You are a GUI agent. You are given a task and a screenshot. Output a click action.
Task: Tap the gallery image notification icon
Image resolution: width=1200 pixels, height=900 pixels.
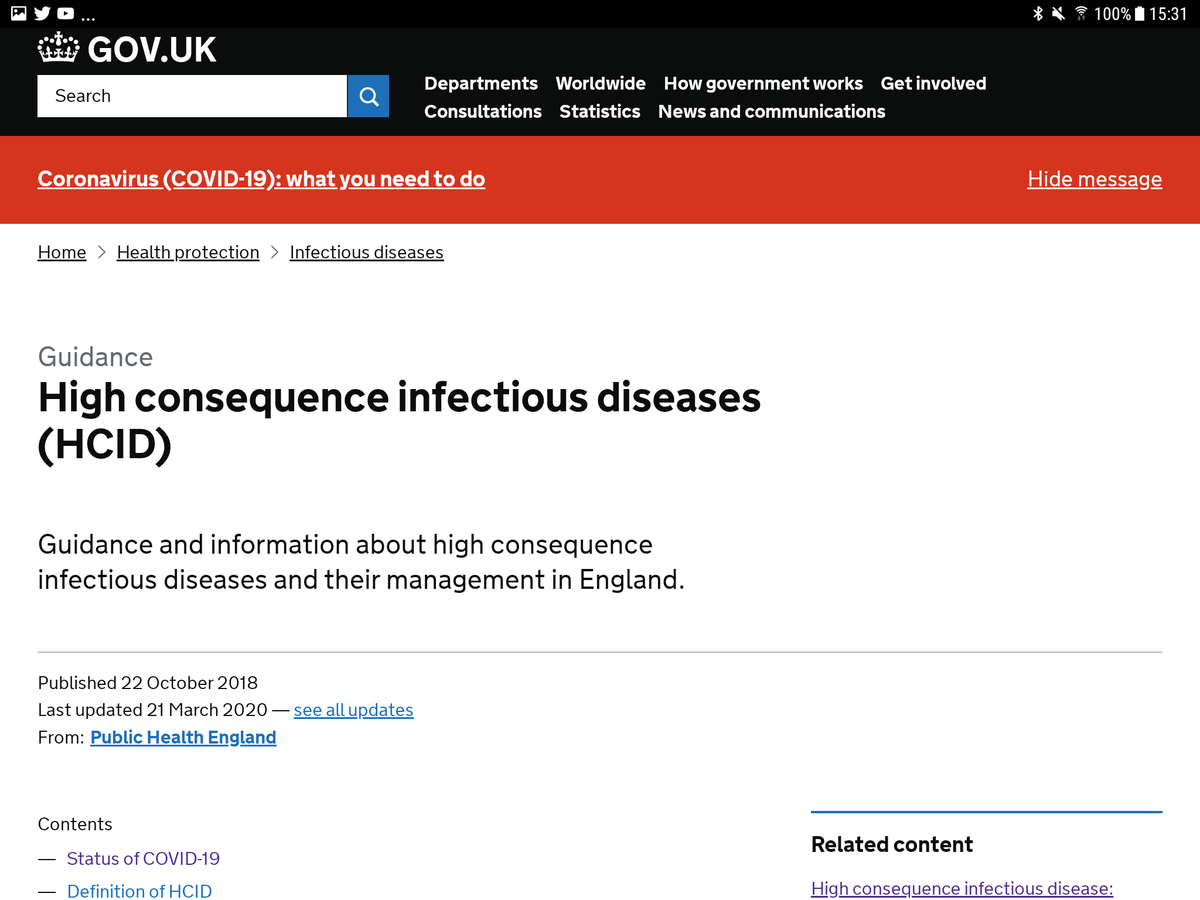point(19,13)
